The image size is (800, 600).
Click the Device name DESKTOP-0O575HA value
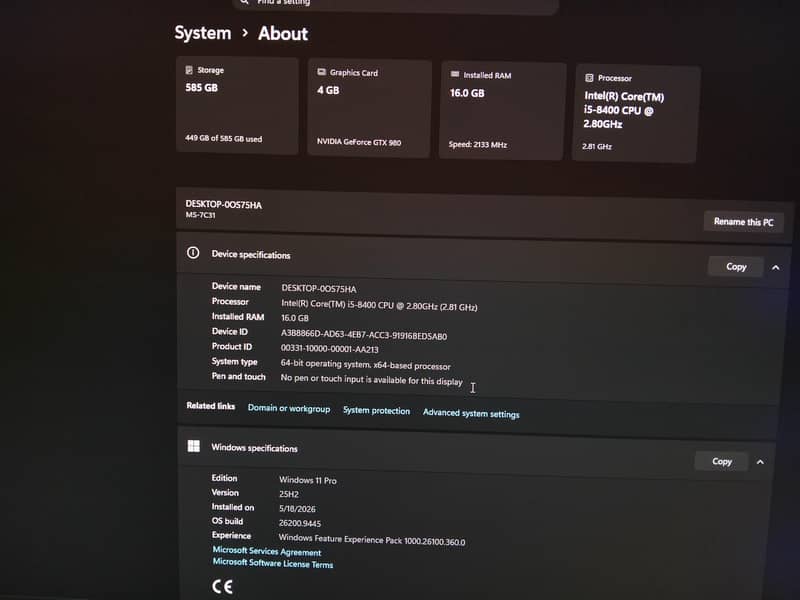point(318,288)
